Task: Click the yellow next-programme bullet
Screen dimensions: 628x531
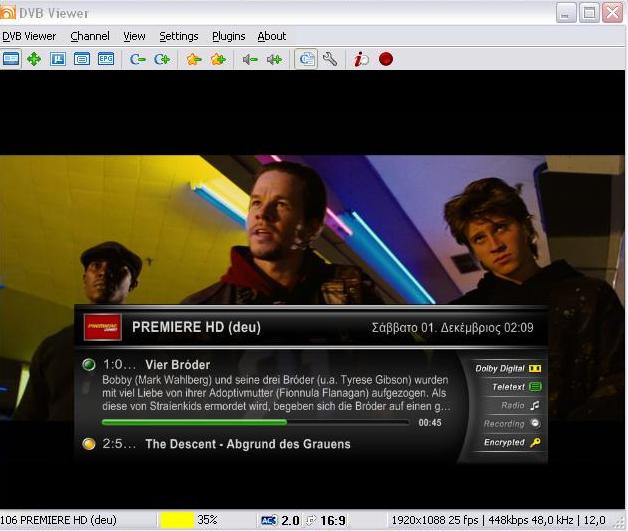Action: coord(89,444)
